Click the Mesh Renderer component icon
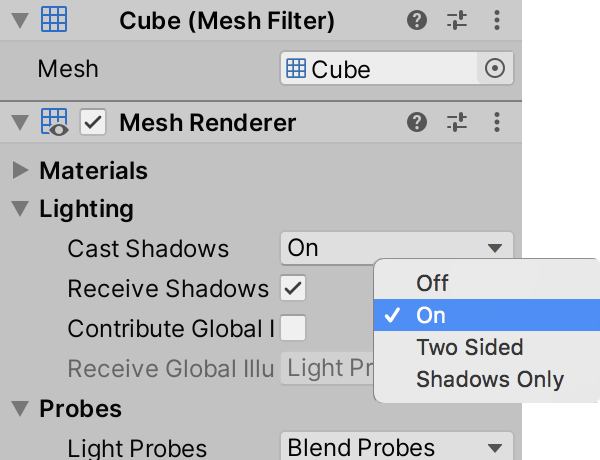 coord(54,123)
